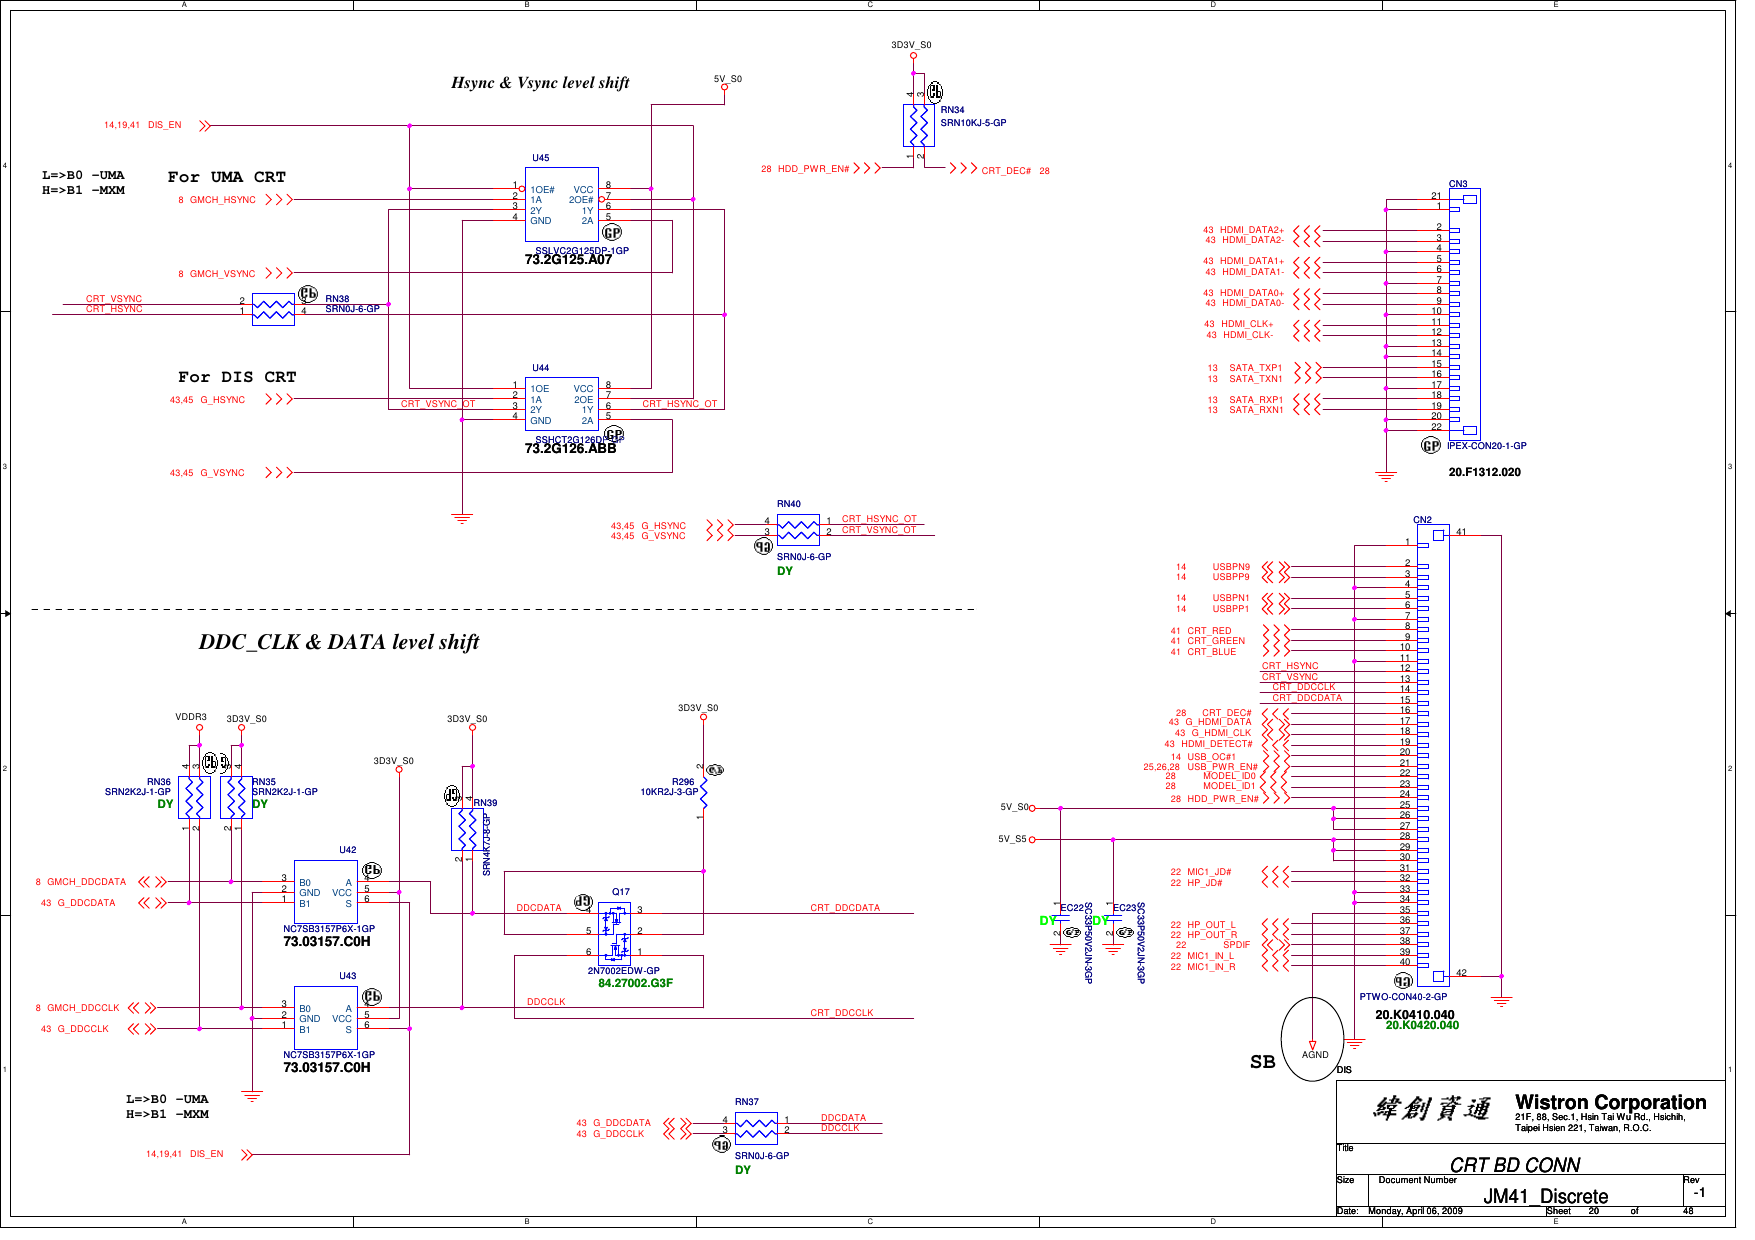Click the GMCH_VSYNC net label
The image size is (1755, 1240).
pos(223,274)
